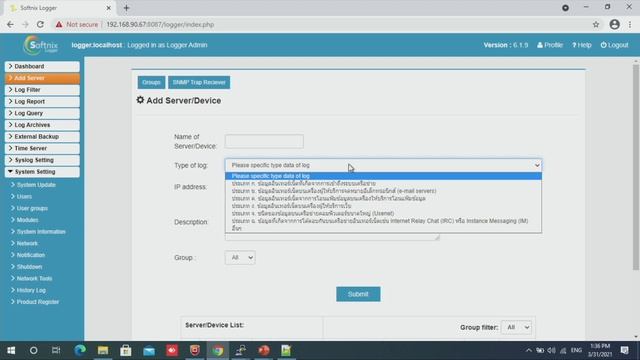Open Task View on the taskbar
The height and width of the screenshot is (360, 640).
click(56, 350)
